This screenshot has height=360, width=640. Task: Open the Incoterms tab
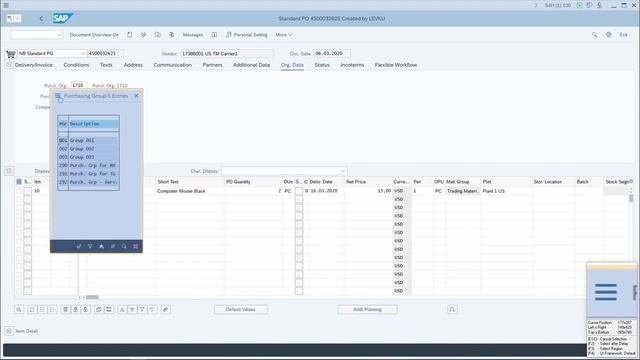click(352, 65)
